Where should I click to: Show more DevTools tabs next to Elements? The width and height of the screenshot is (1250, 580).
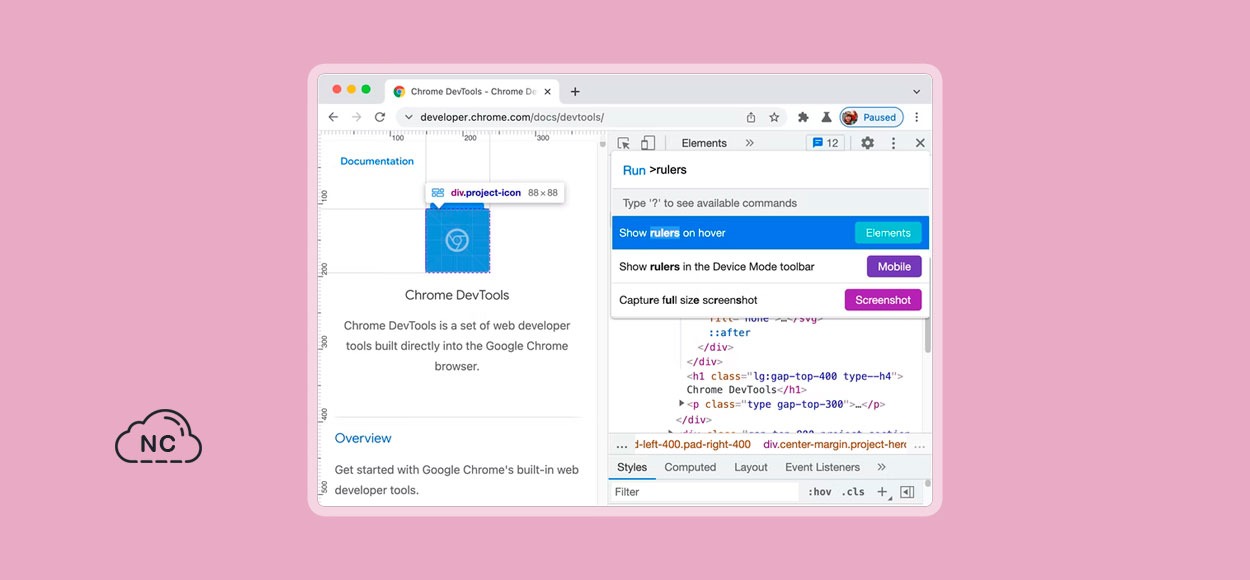point(750,143)
